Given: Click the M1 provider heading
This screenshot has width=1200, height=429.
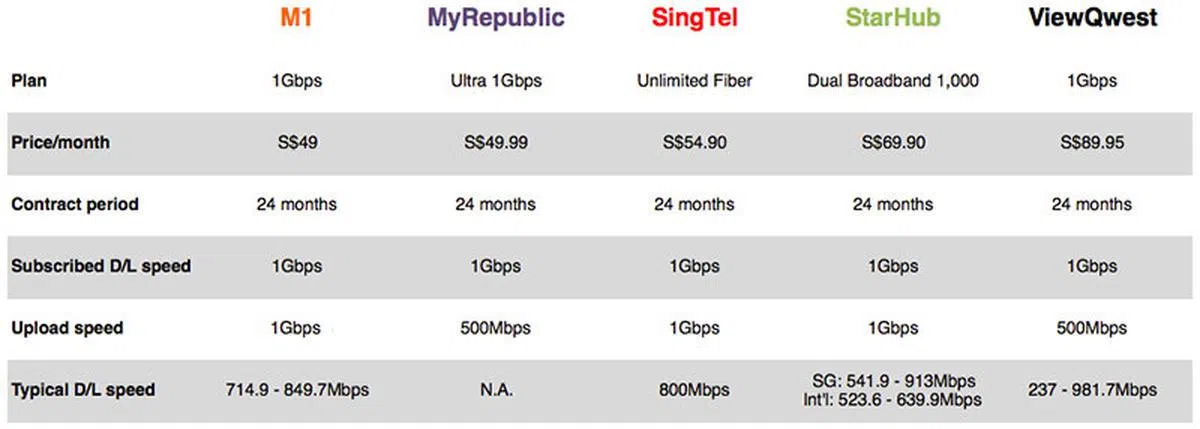Looking at the screenshot, I should pyautogui.click(x=298, y=18).
